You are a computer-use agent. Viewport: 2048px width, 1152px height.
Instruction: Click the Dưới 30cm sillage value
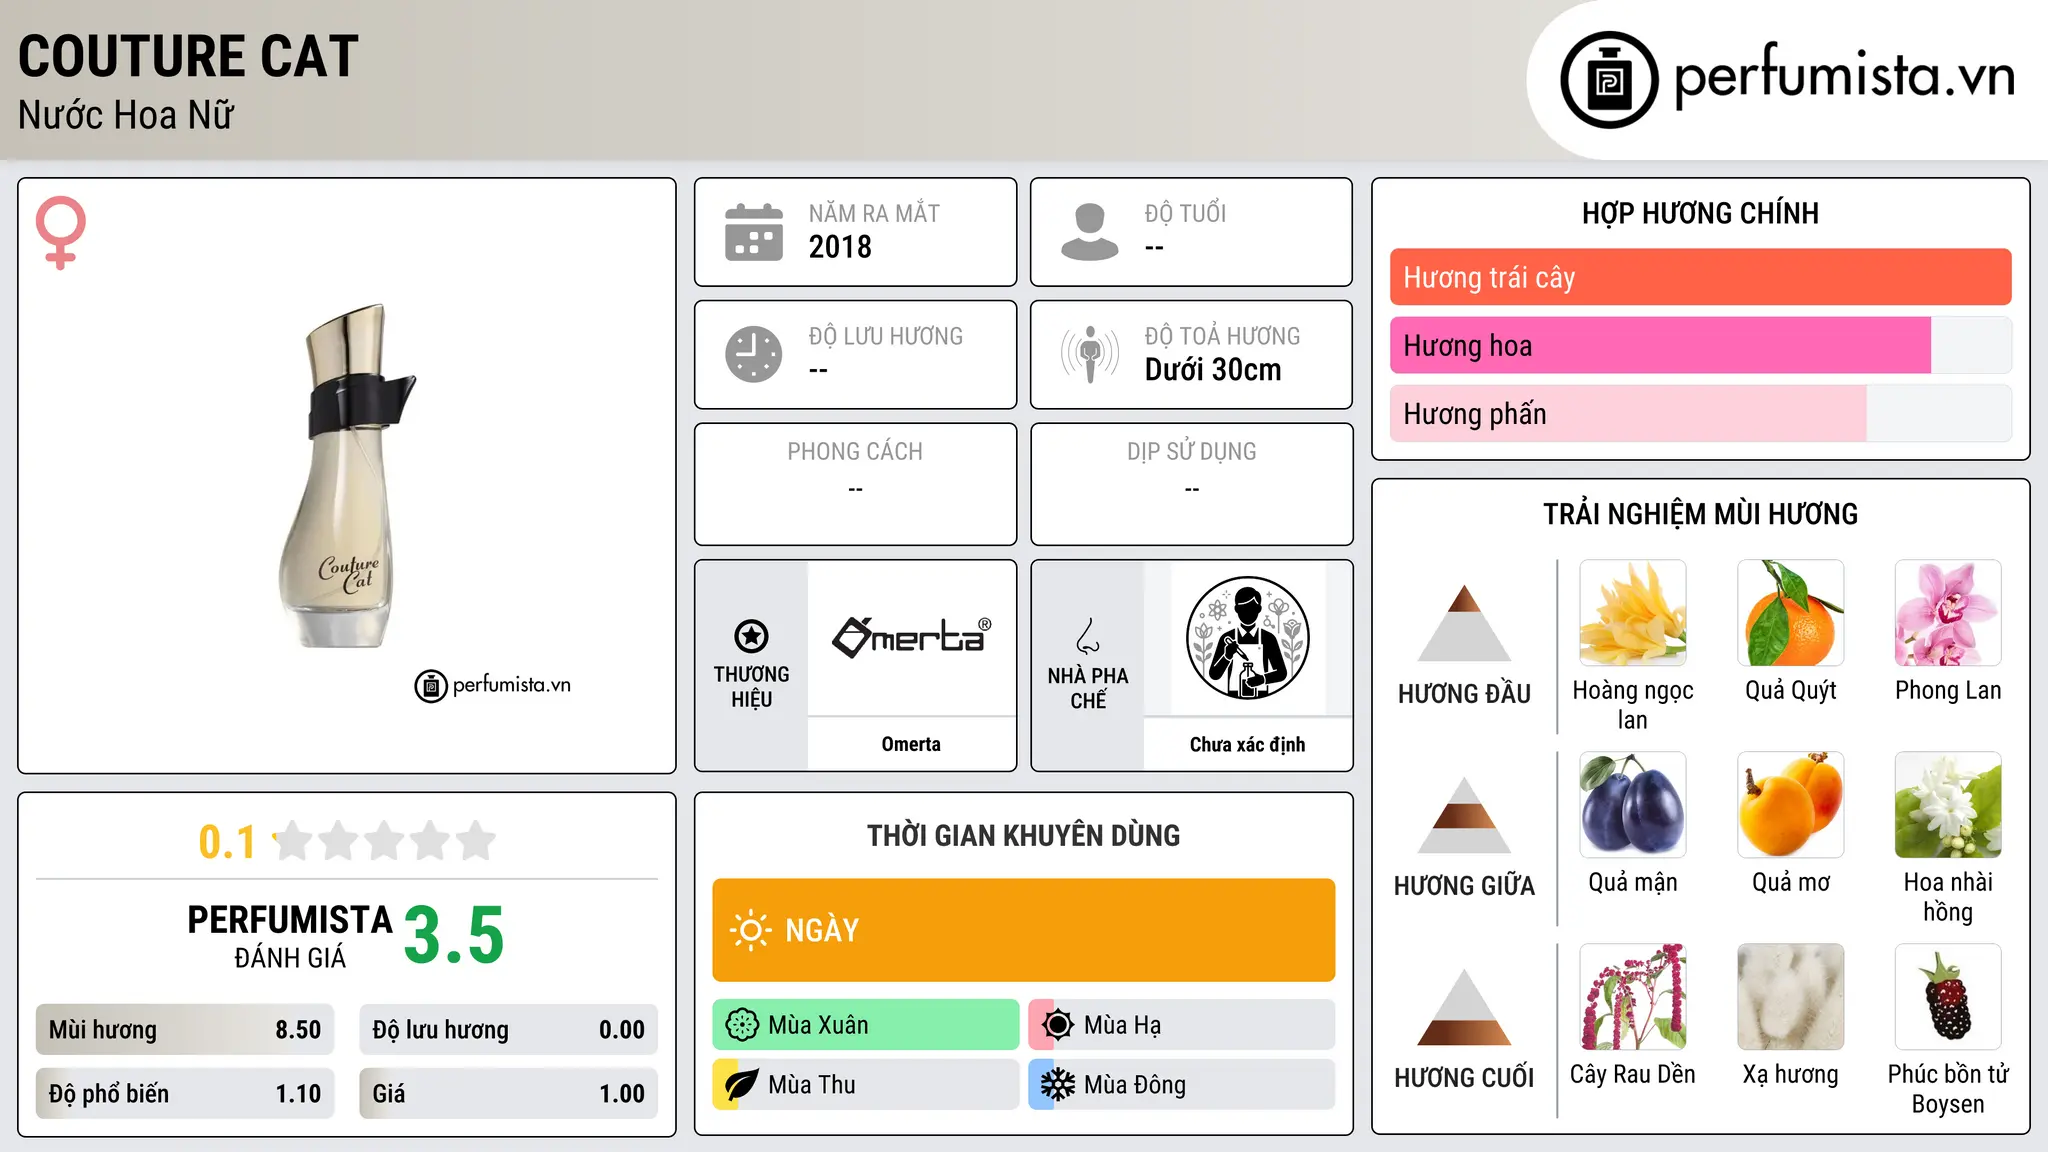1213,370
